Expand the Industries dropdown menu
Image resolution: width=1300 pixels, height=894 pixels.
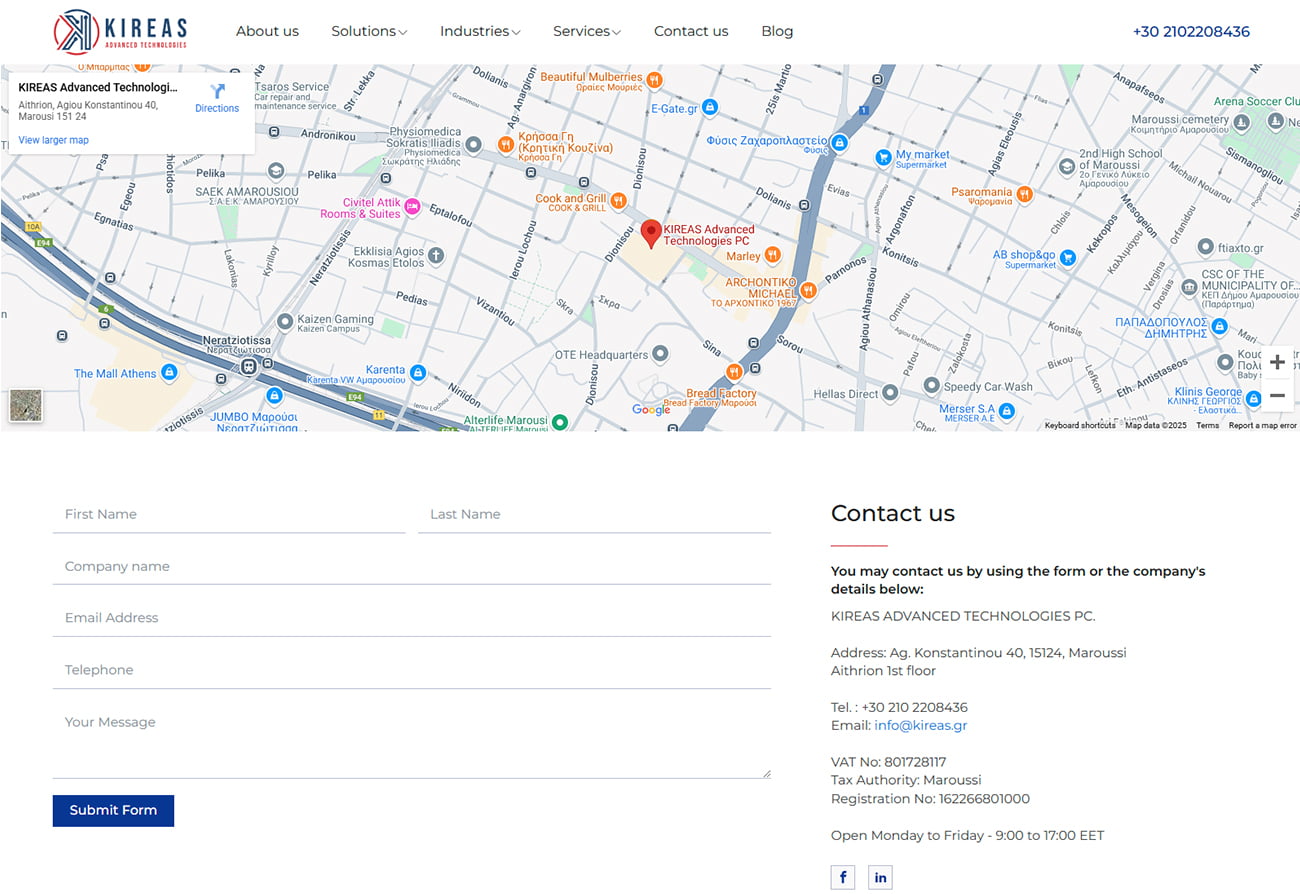coord(480,31)
